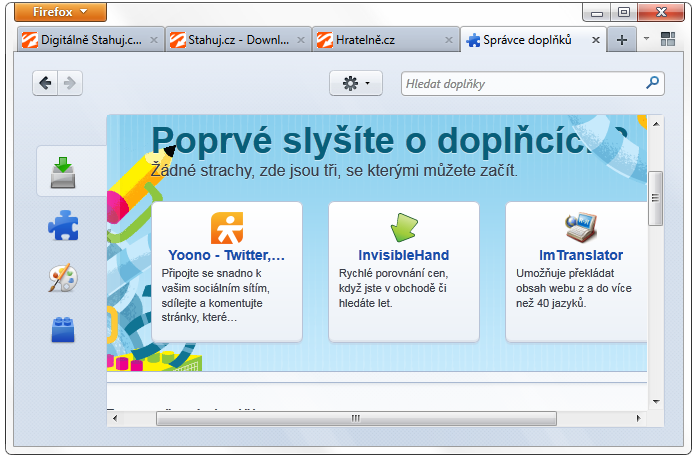Viewport: 697px width, 456px height.
Task: Open the 'Yoono - Twitter,...' link
Action: coord(226,255)
